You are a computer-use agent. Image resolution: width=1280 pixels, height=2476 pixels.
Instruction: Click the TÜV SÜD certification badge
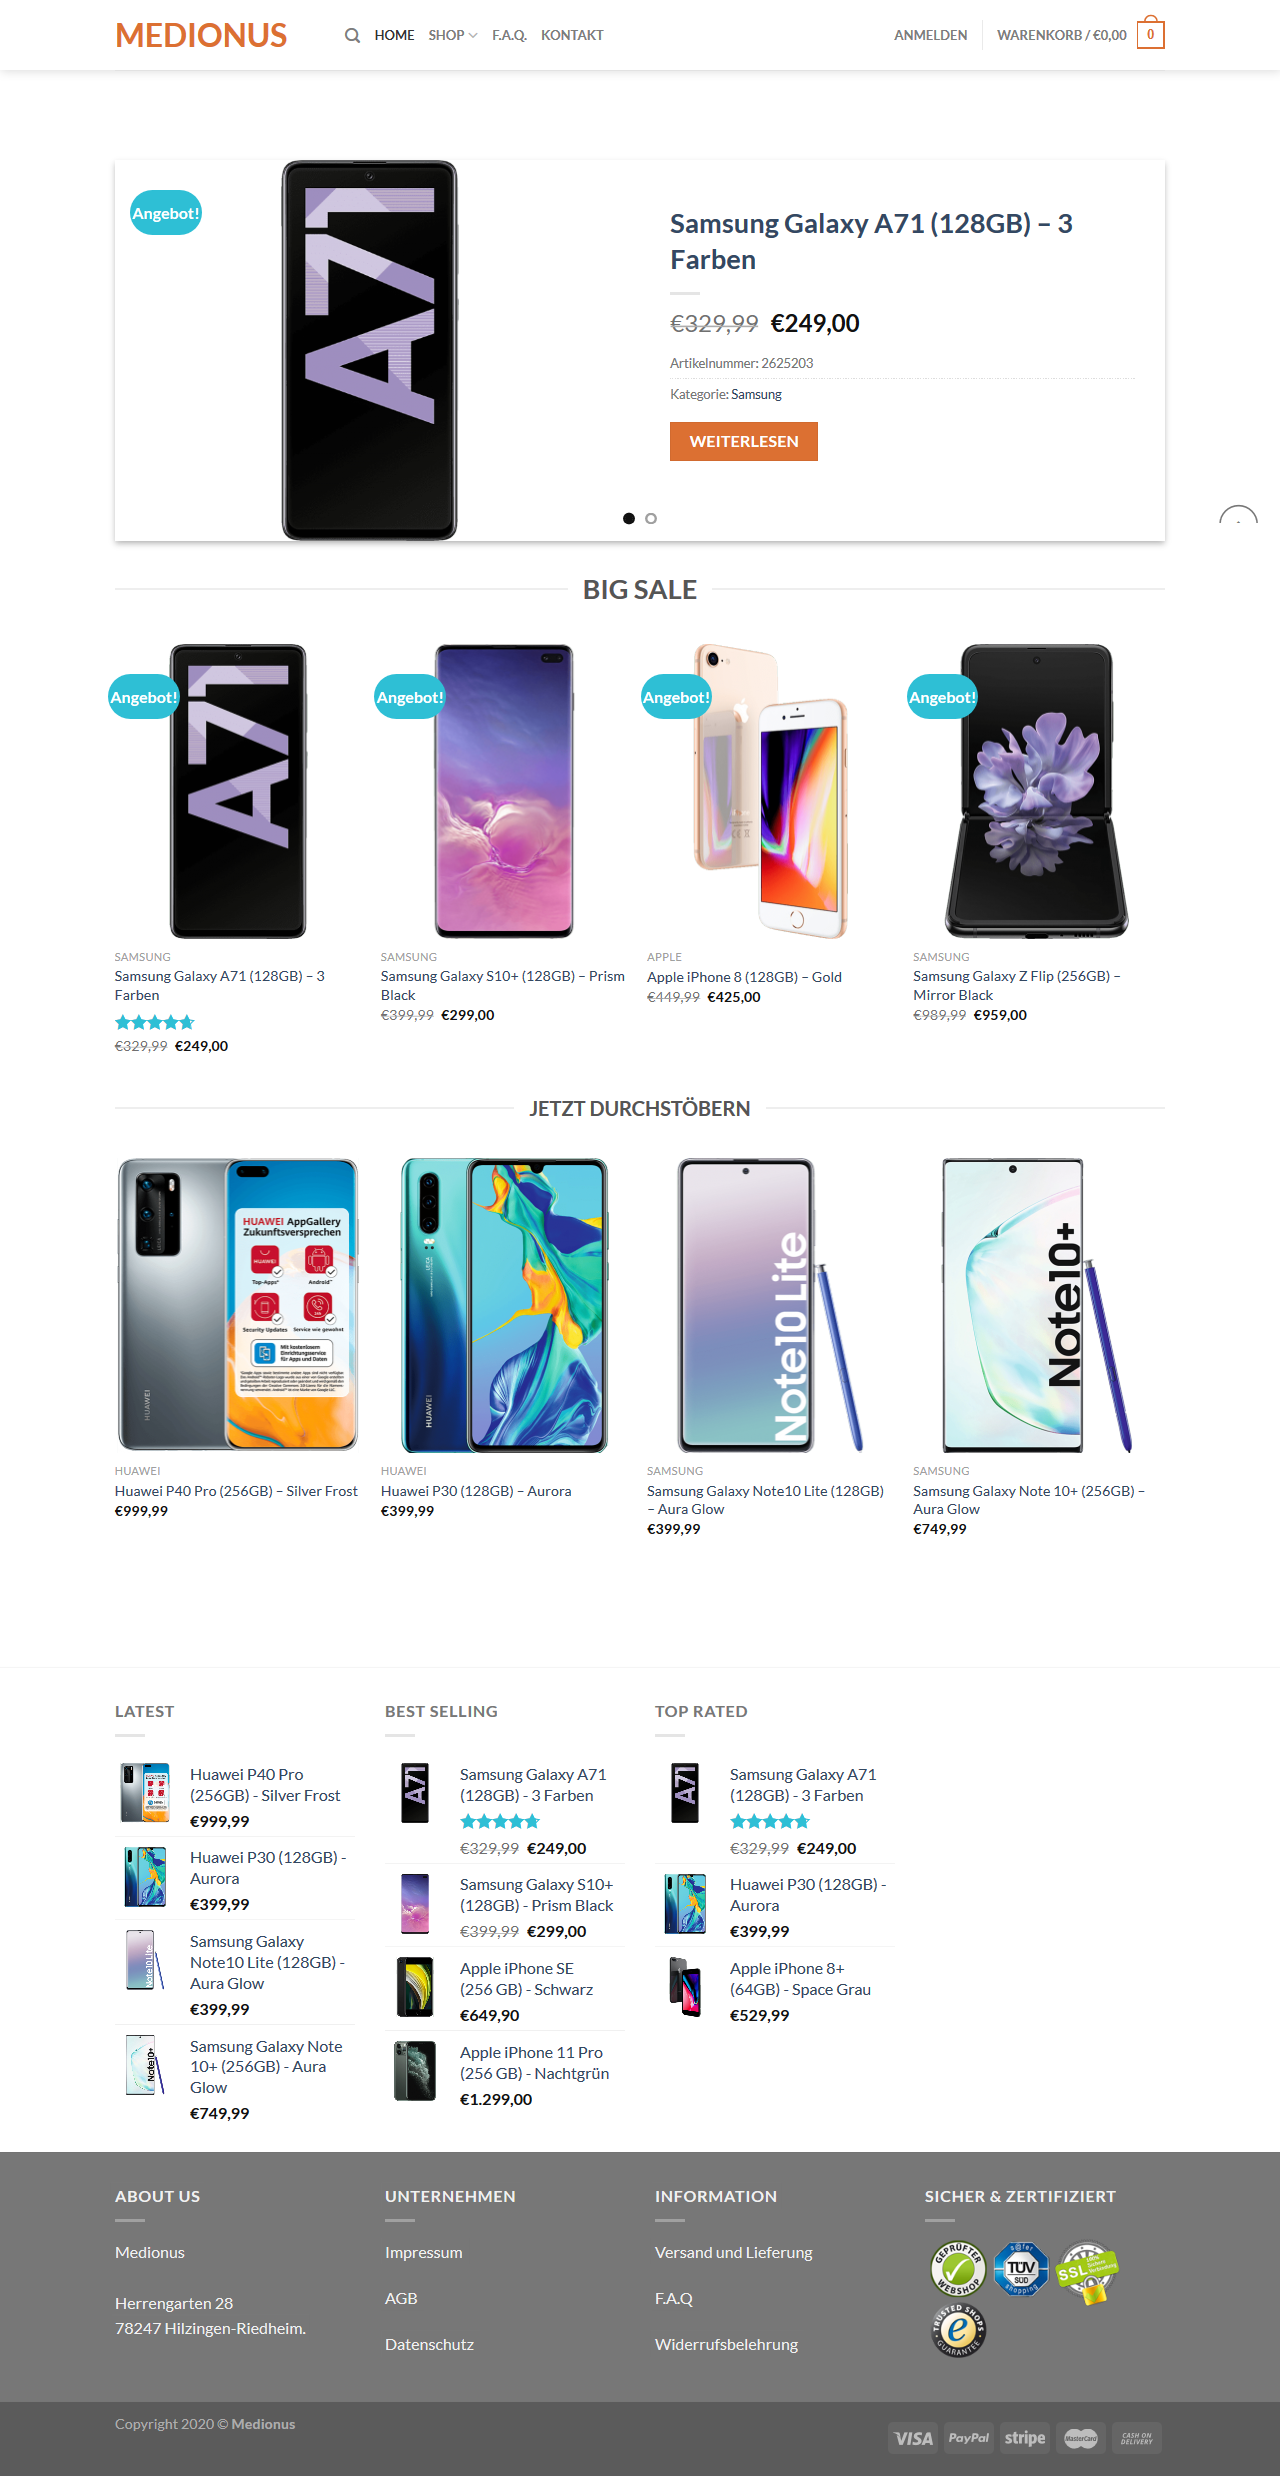click(1021, 2269)
